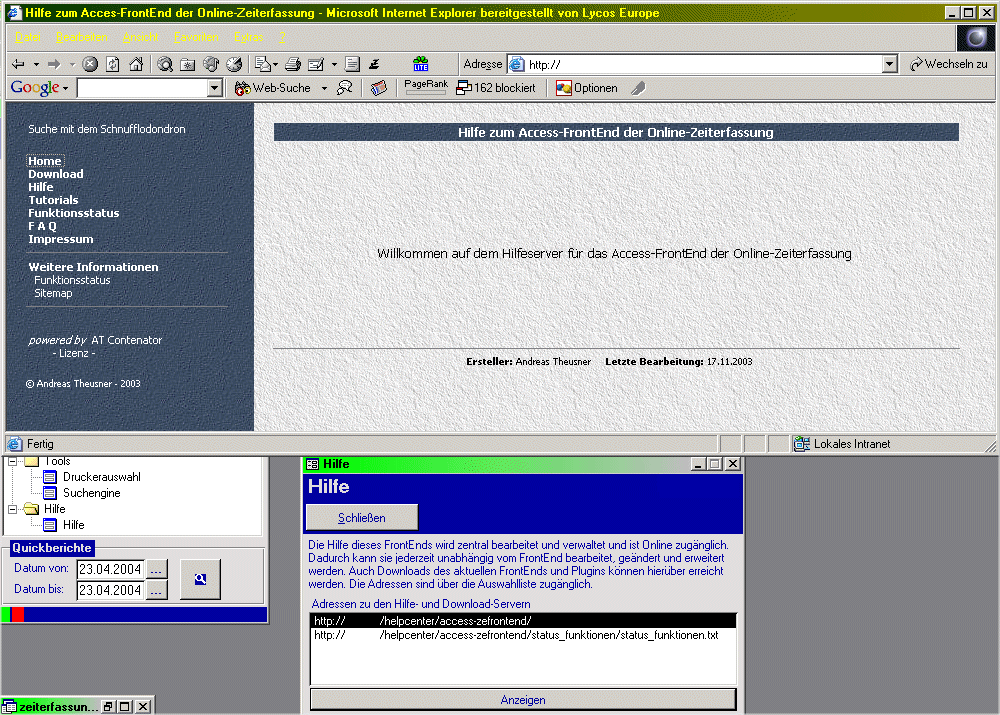Click the Web-Suche binoculars button

[272, 88]
